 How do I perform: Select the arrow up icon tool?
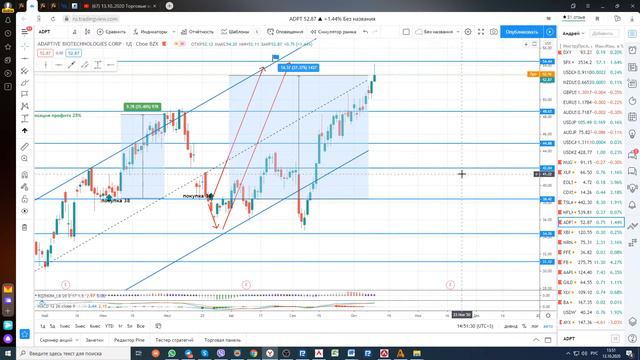25,131
